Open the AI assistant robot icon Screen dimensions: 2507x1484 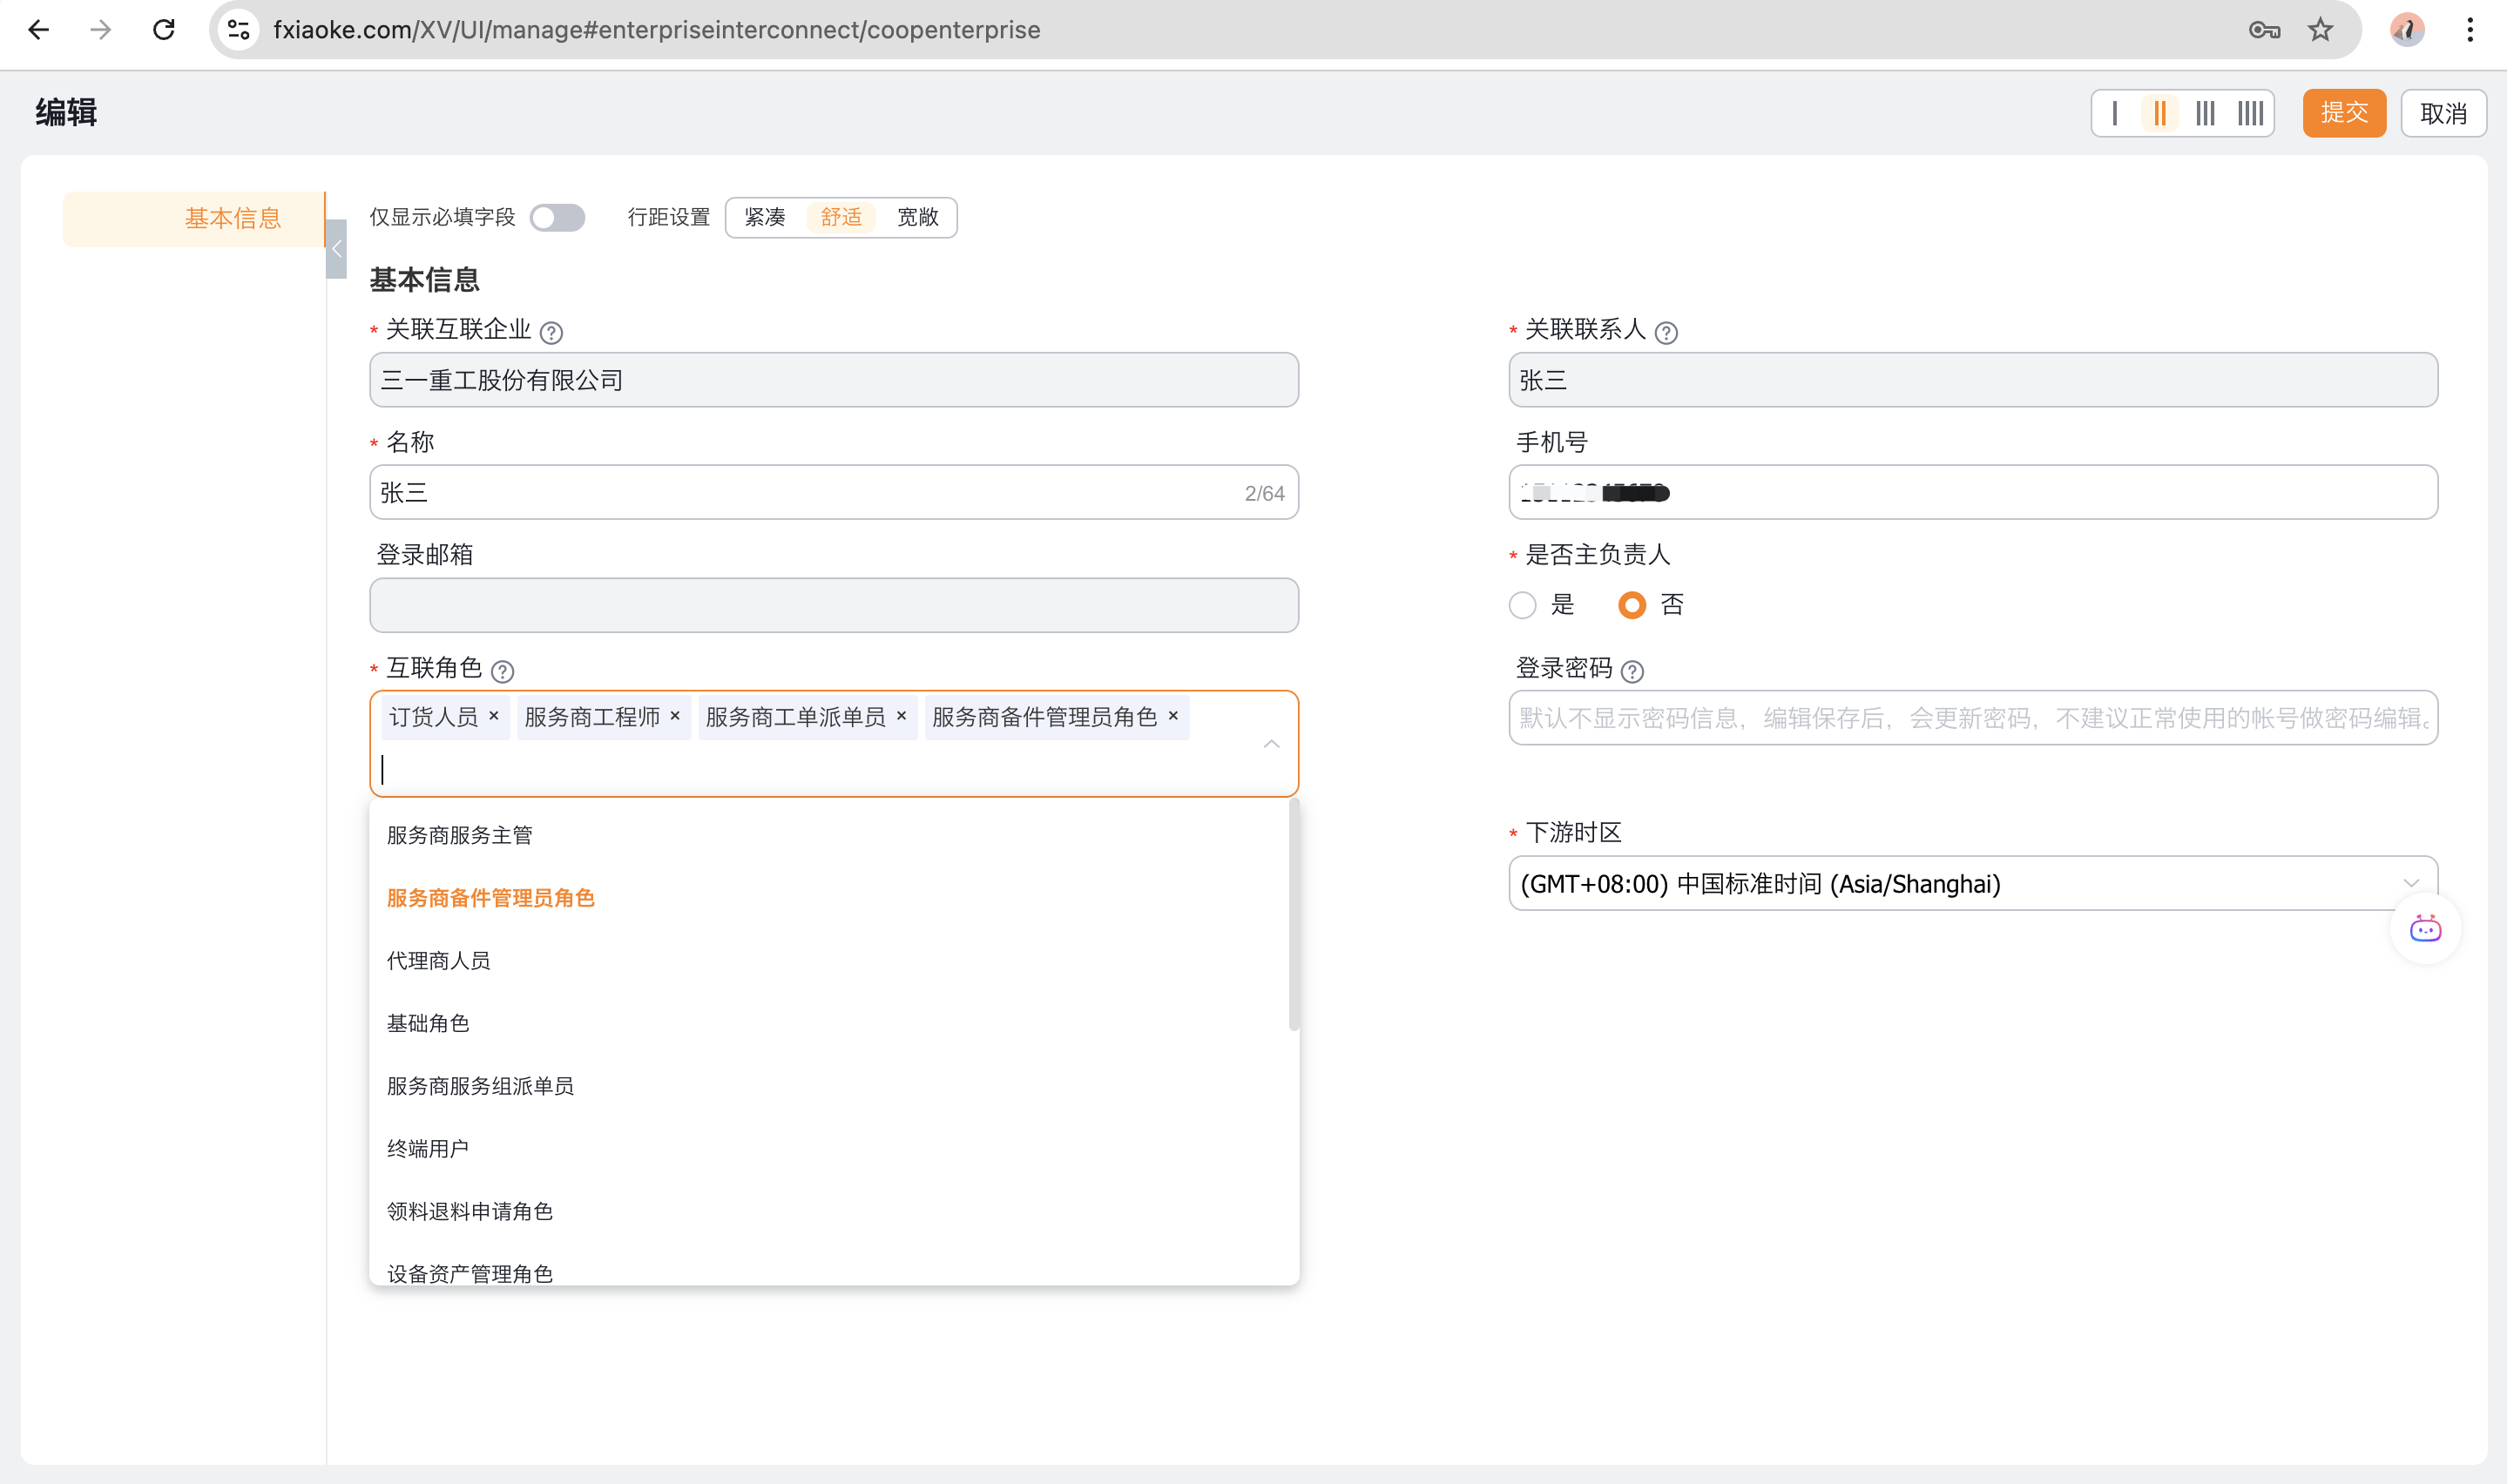(2424, 929)
